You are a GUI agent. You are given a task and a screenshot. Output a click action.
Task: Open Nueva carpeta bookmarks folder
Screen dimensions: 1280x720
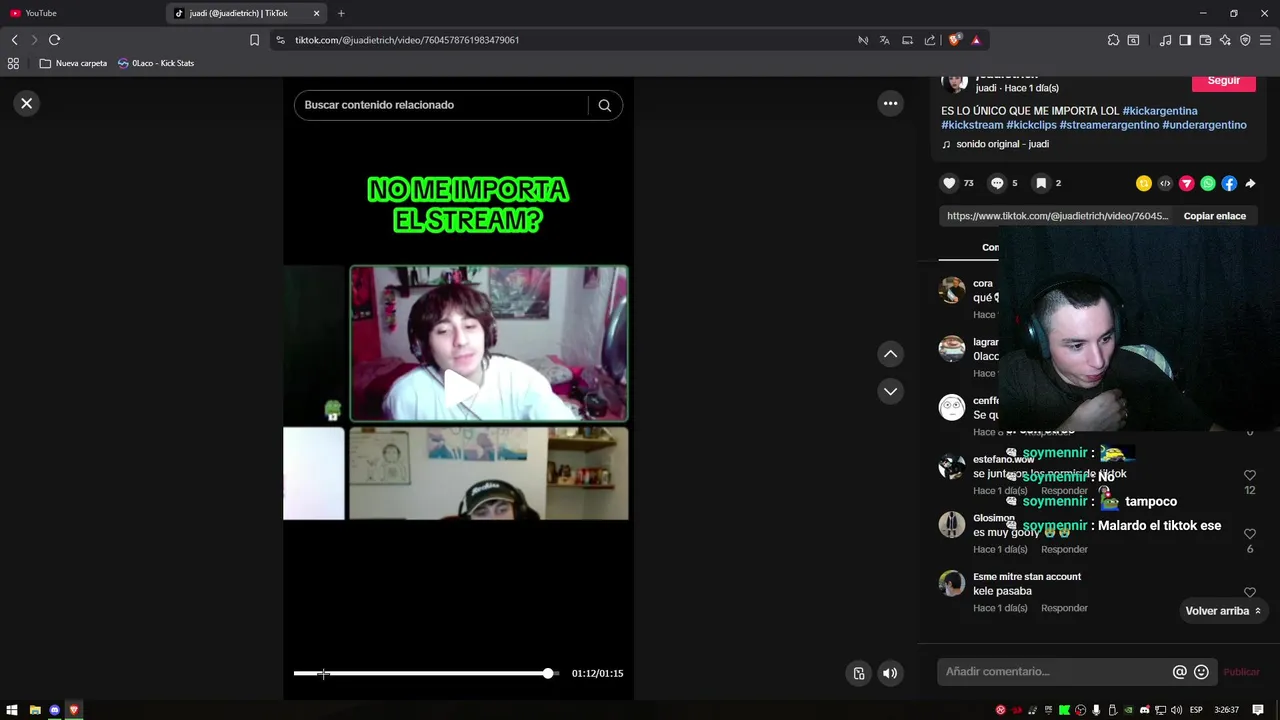click(x=73, y=63)
